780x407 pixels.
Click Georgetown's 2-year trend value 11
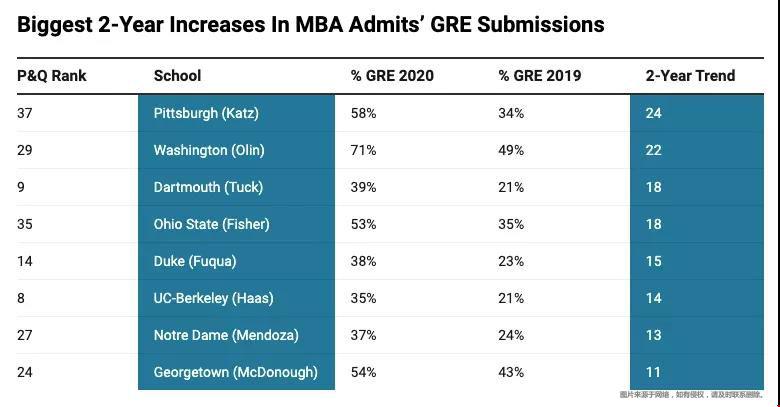[653, 372]
